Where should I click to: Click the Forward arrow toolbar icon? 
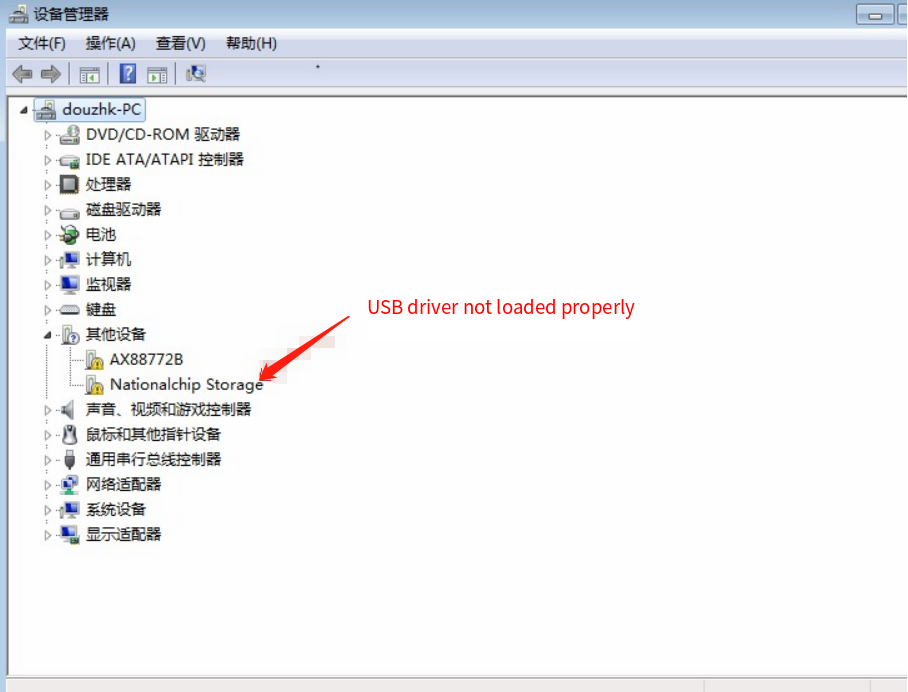tap(51, 74)
